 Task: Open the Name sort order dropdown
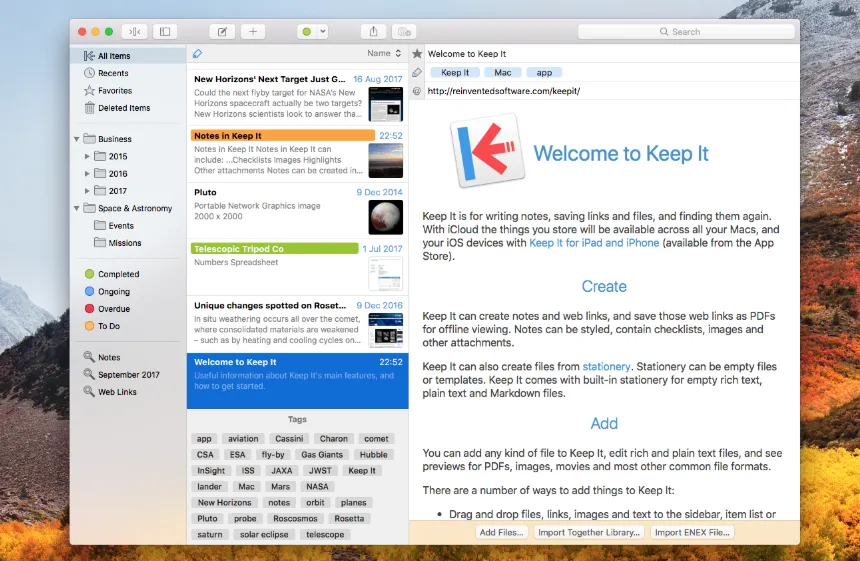(384, 53)
